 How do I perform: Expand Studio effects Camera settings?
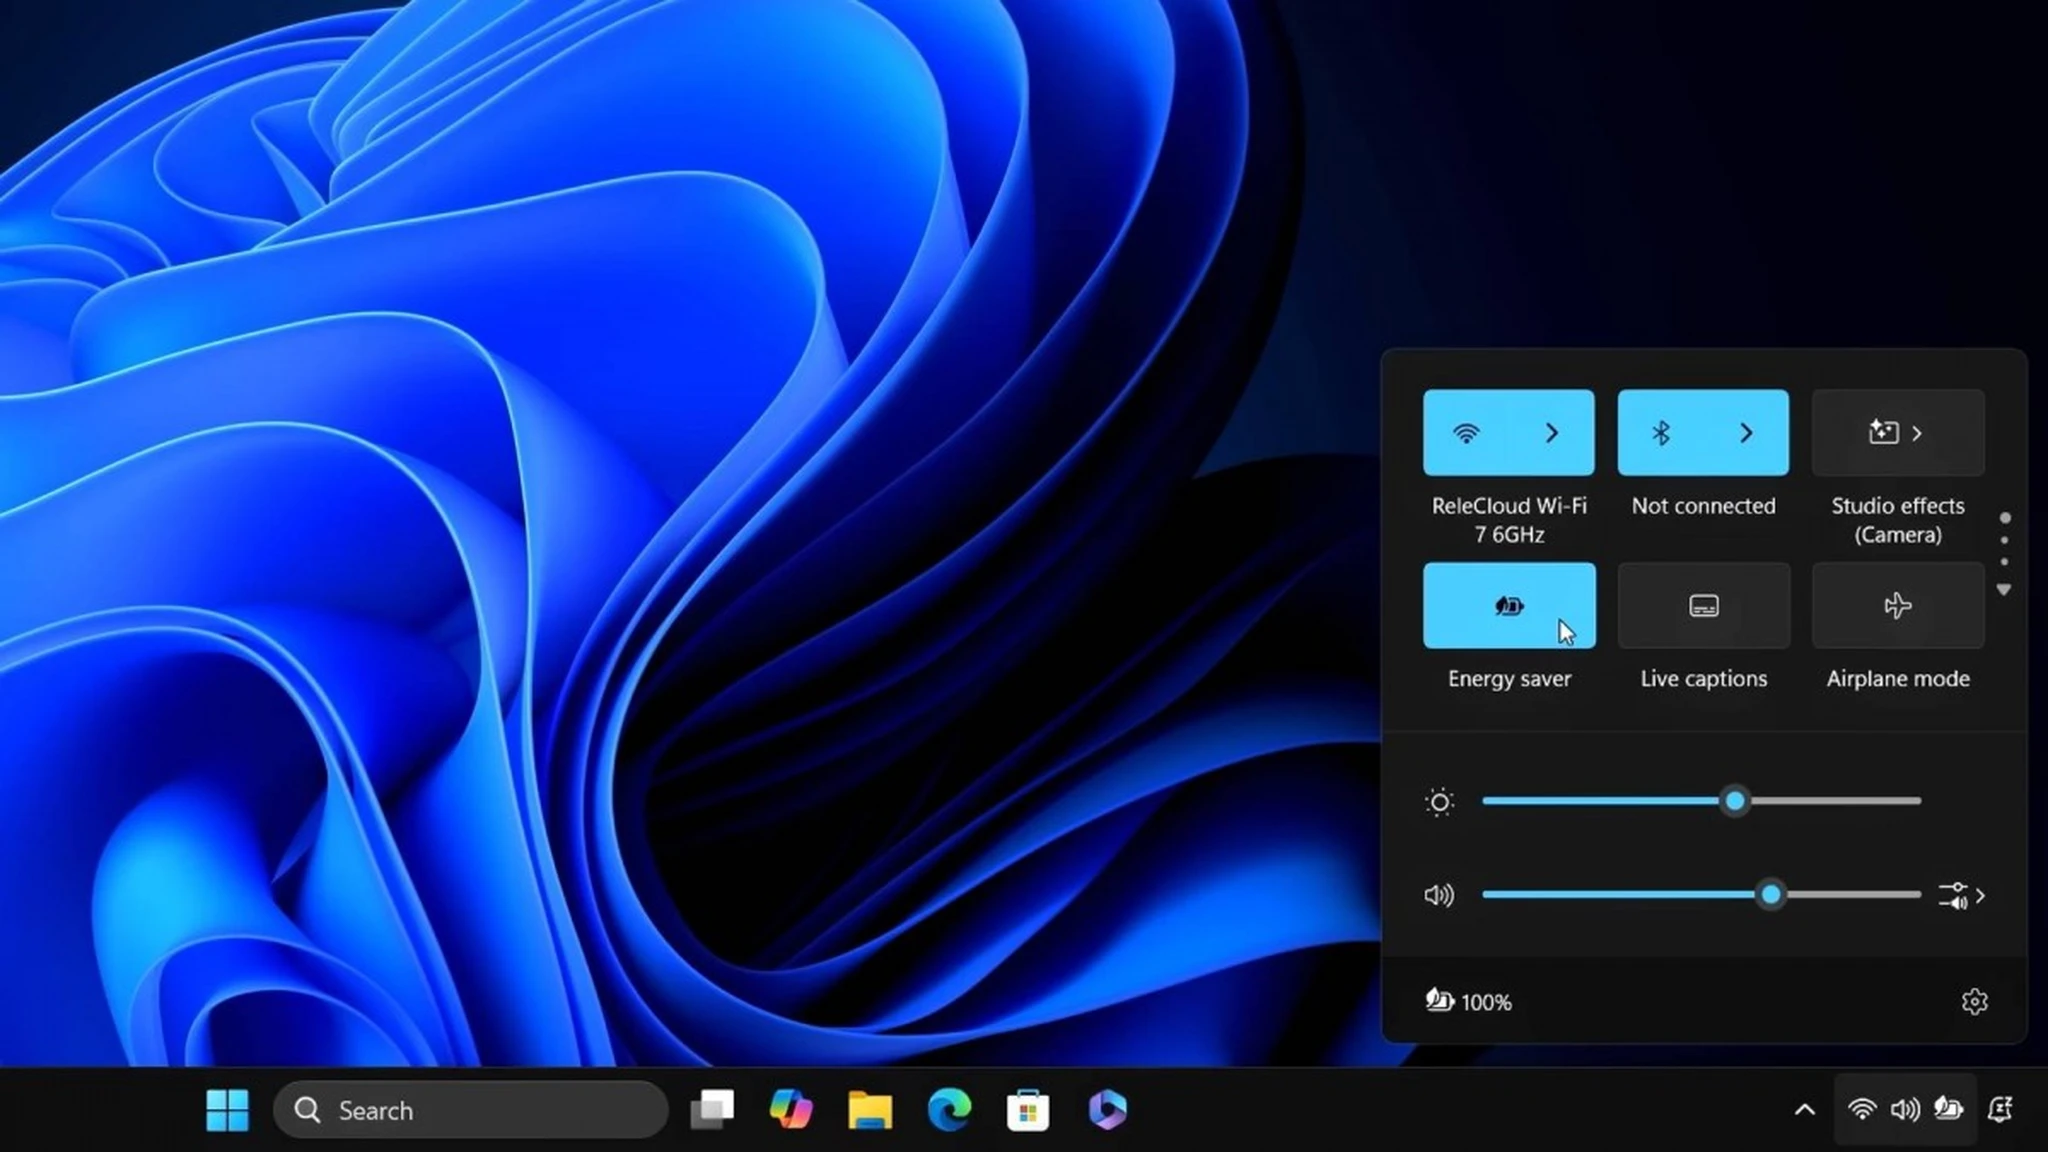pyautogui.click(x=1917, y=433)
